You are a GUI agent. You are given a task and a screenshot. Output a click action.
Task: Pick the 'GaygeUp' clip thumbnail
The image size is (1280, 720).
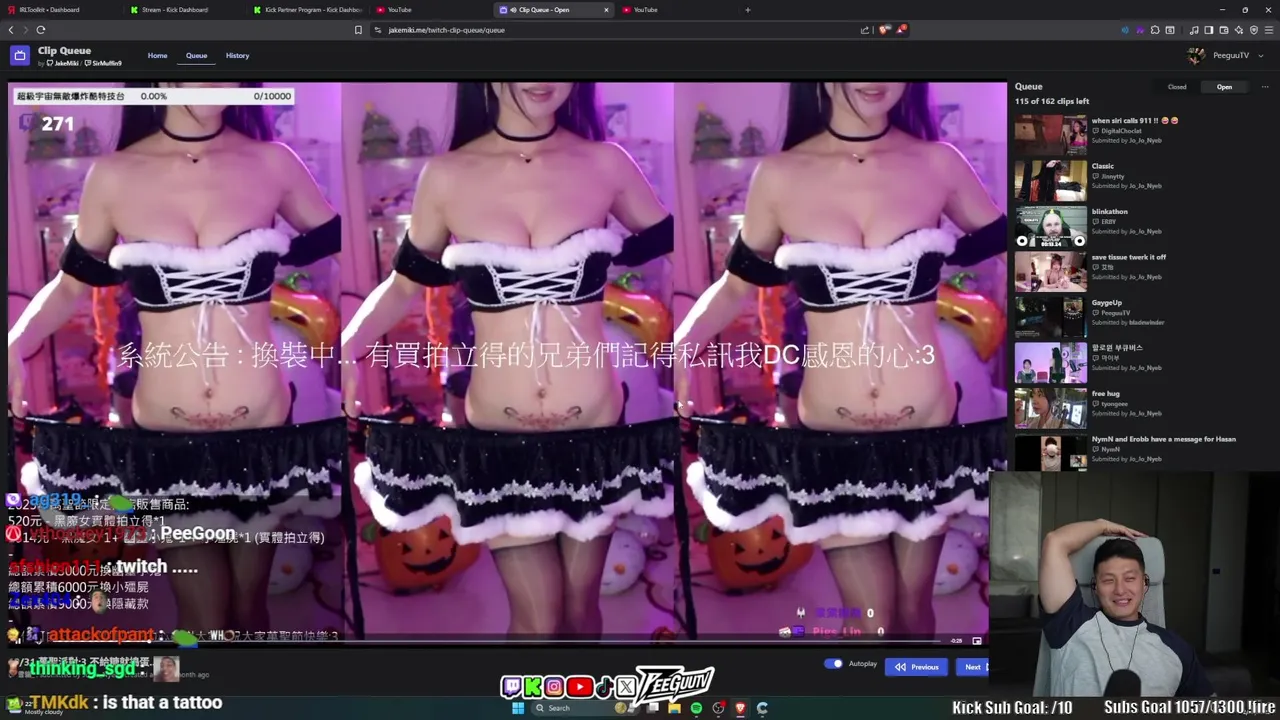[x=1050, y=317]
